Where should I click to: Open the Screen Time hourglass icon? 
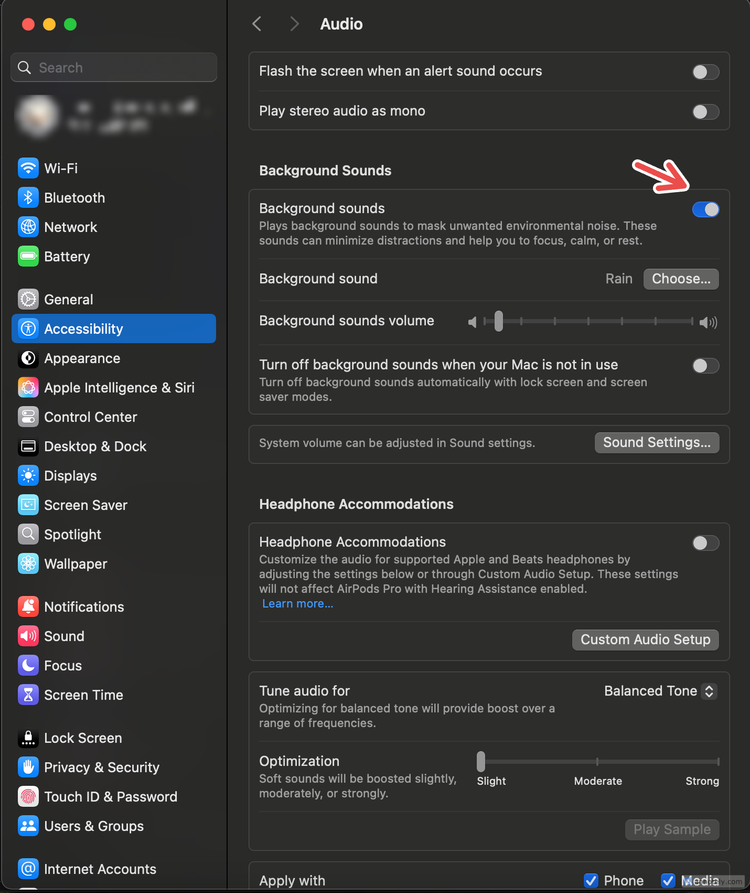click(28, 695)
